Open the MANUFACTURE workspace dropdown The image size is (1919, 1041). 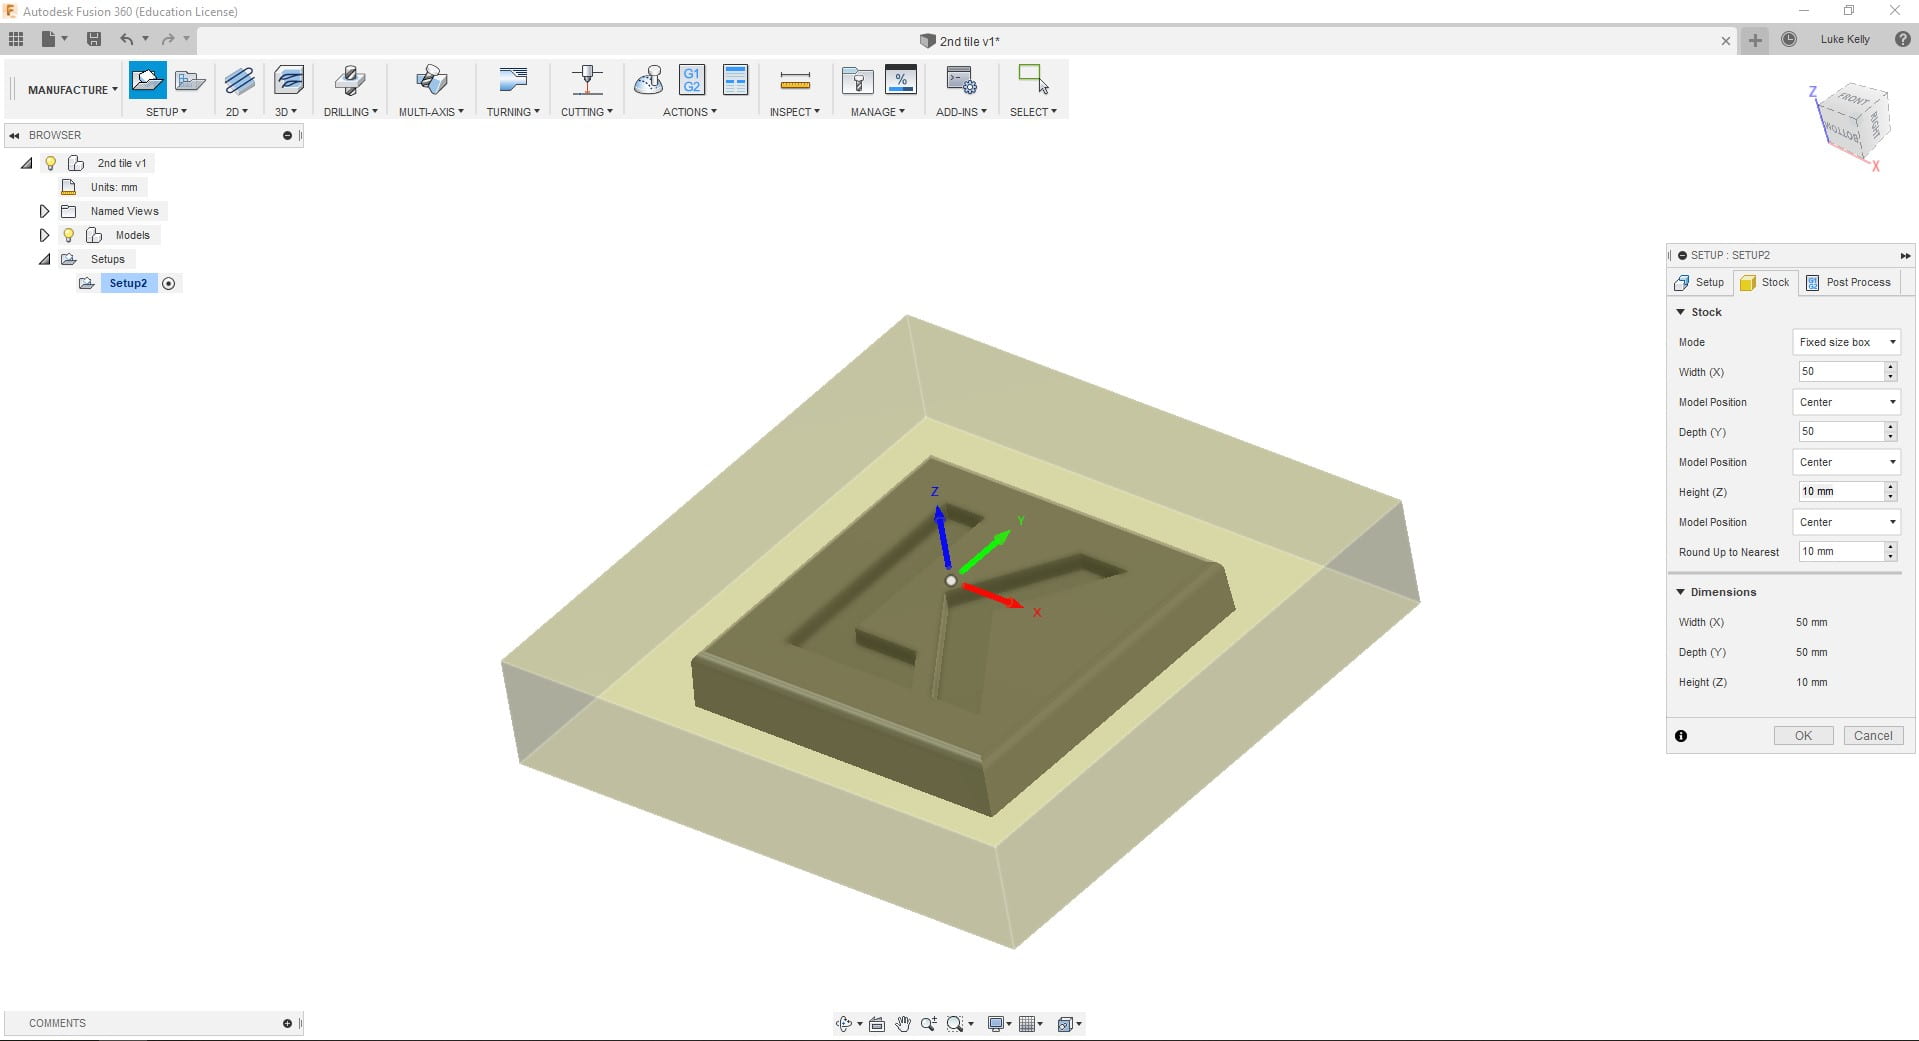pyautogui.click(x=72, y=90)
